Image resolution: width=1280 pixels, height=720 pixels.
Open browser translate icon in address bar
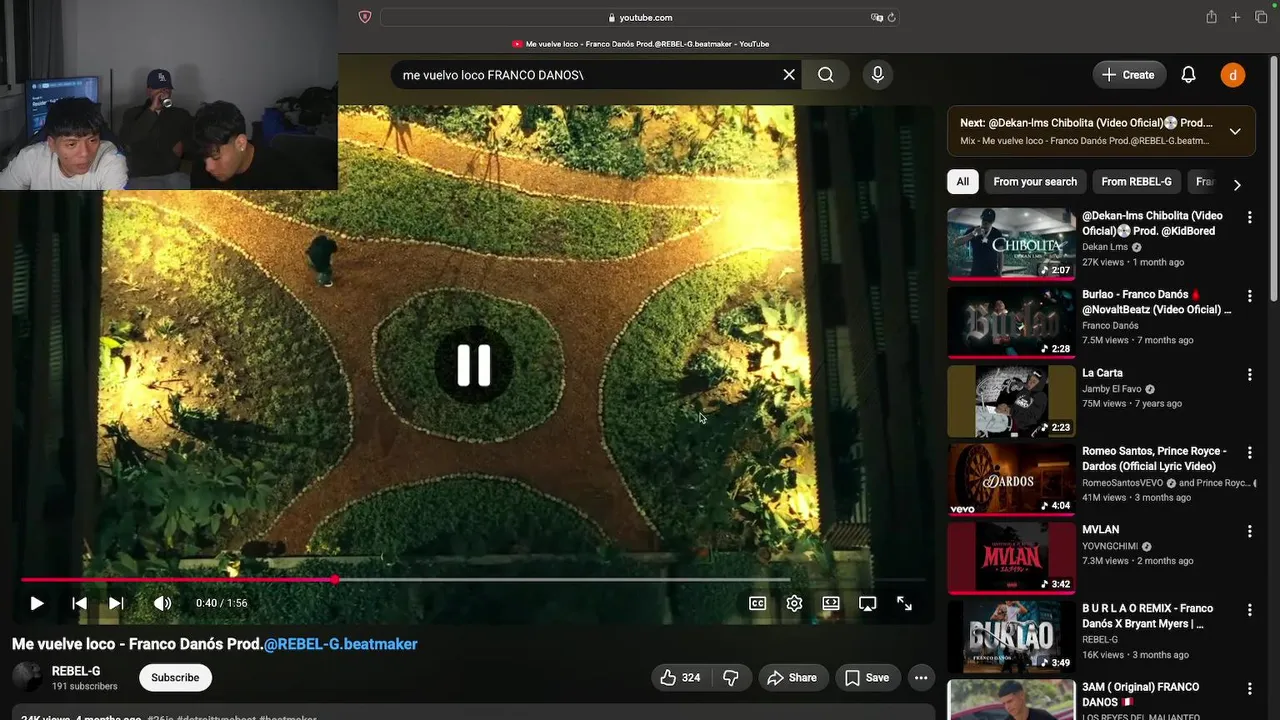tap(876, 17)
